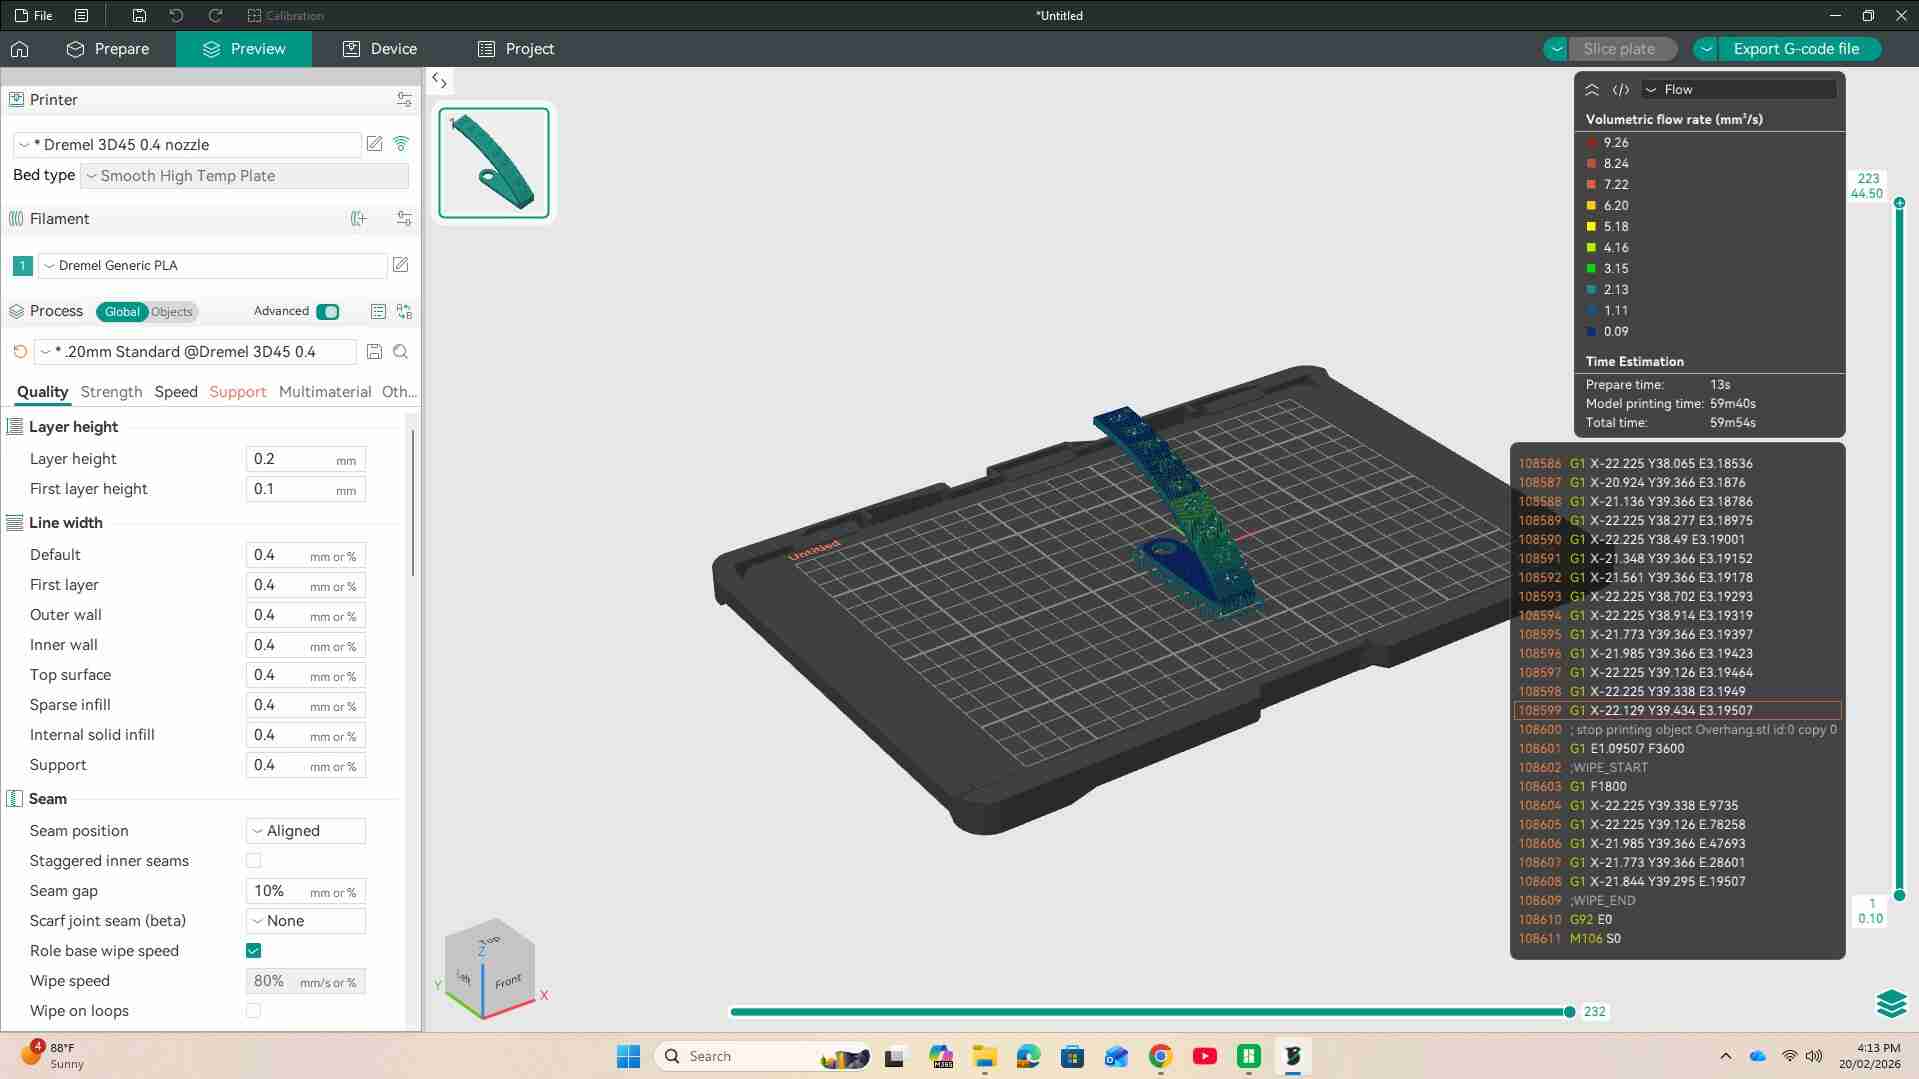Click the Export G-code file button
1919x1079 pixels.
click(1797, 49)
